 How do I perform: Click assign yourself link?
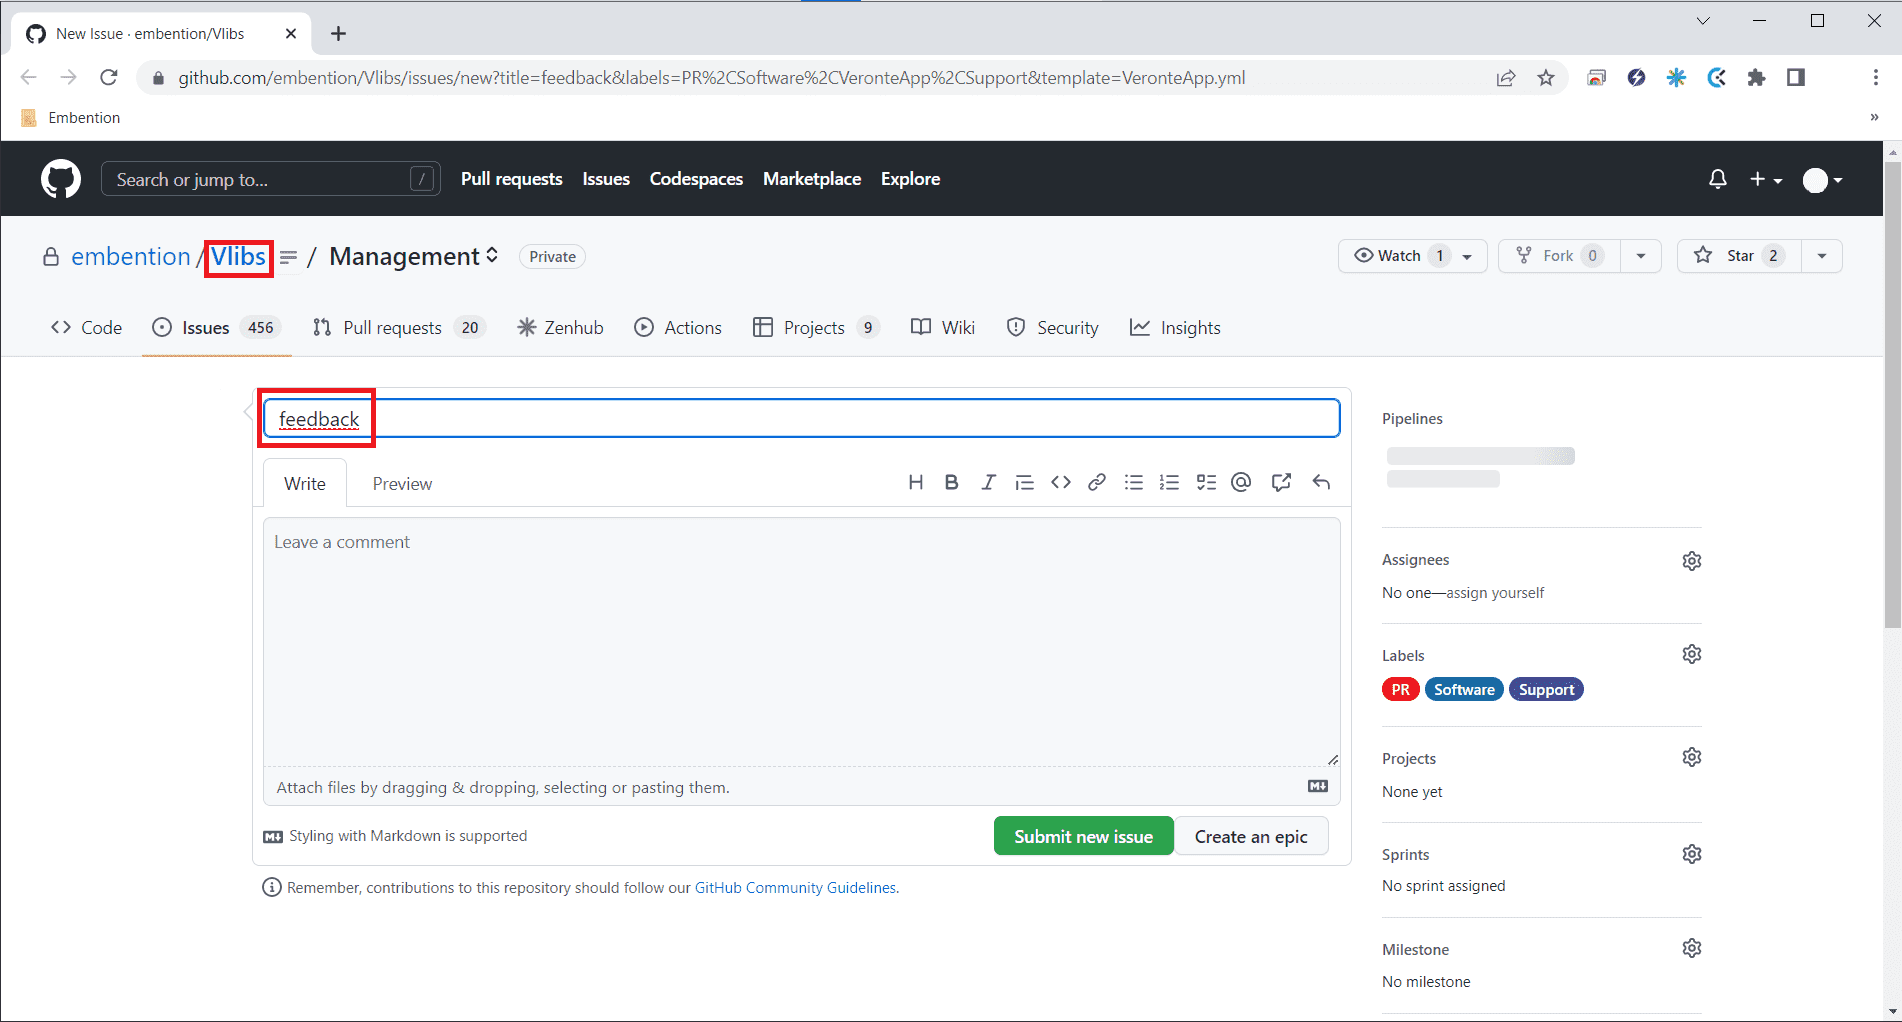pyautogui.click(x=1495, y=593)
